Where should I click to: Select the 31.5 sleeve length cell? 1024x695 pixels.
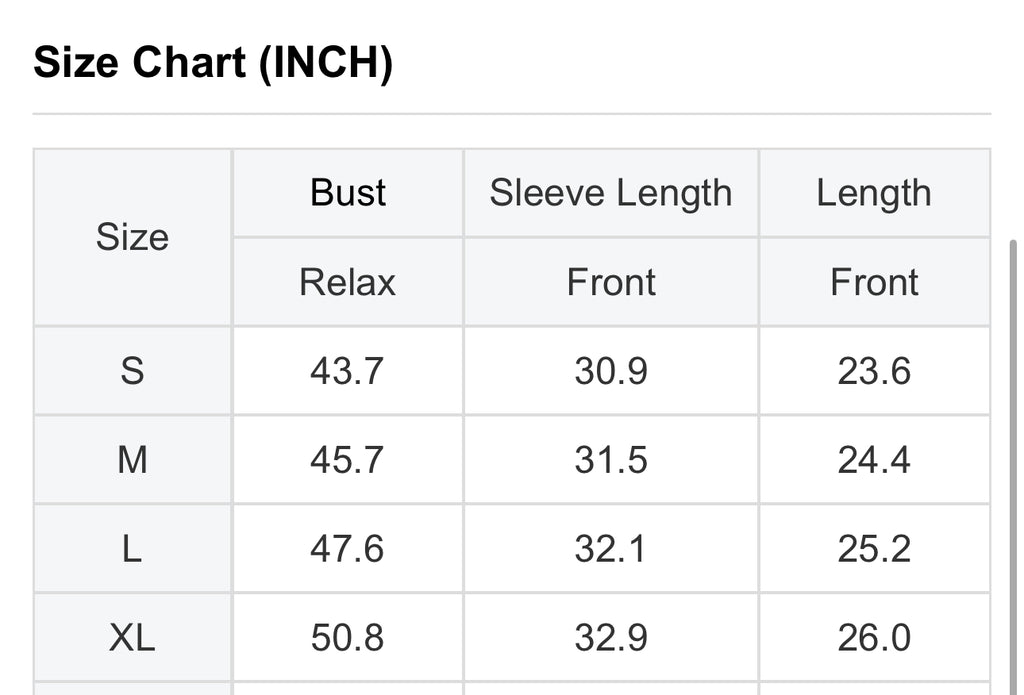coord(611,460)
